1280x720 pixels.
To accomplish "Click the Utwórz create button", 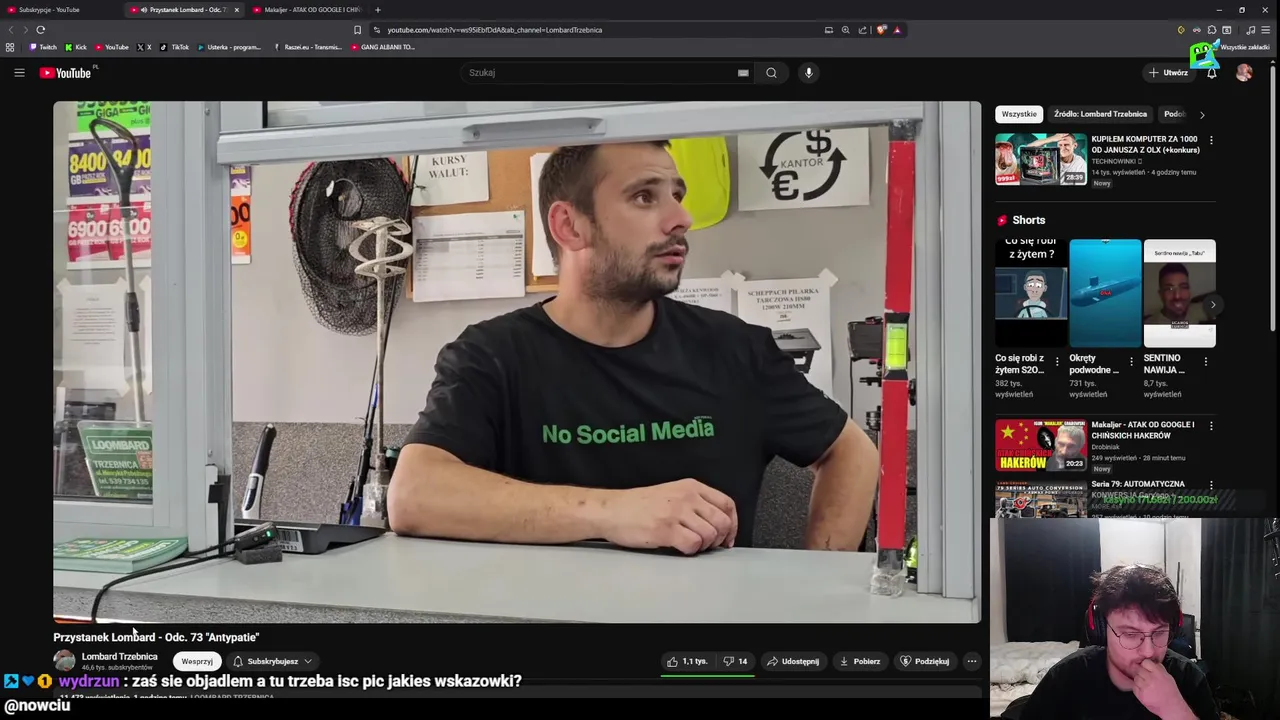I will click(1168, 72).
